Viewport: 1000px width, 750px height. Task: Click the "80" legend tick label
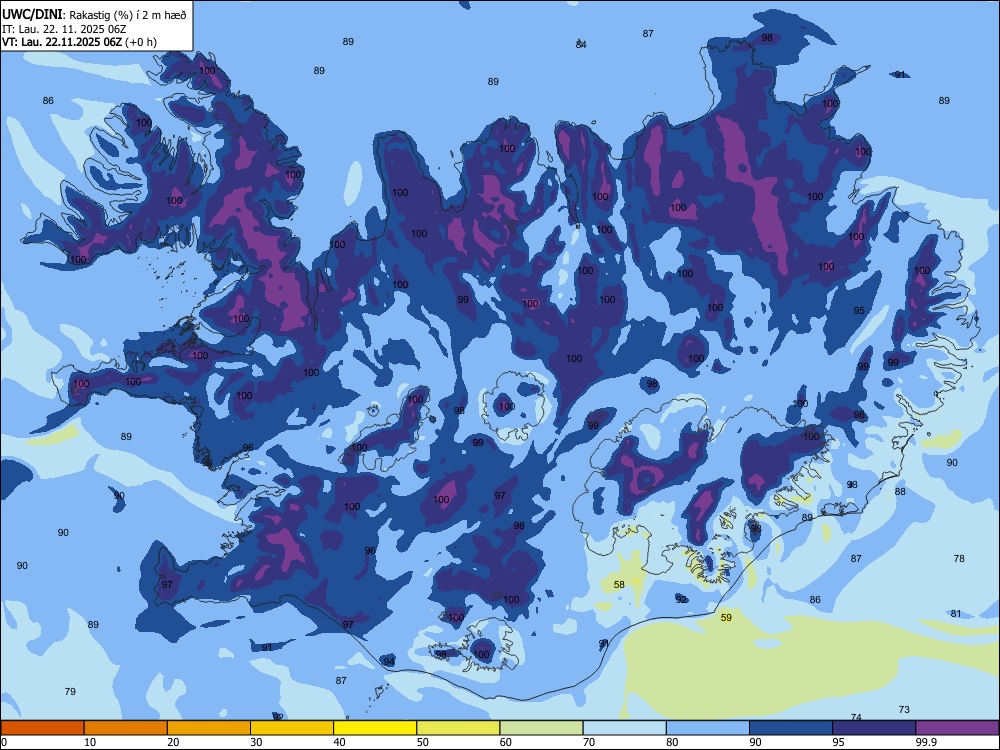pos(672,742)
